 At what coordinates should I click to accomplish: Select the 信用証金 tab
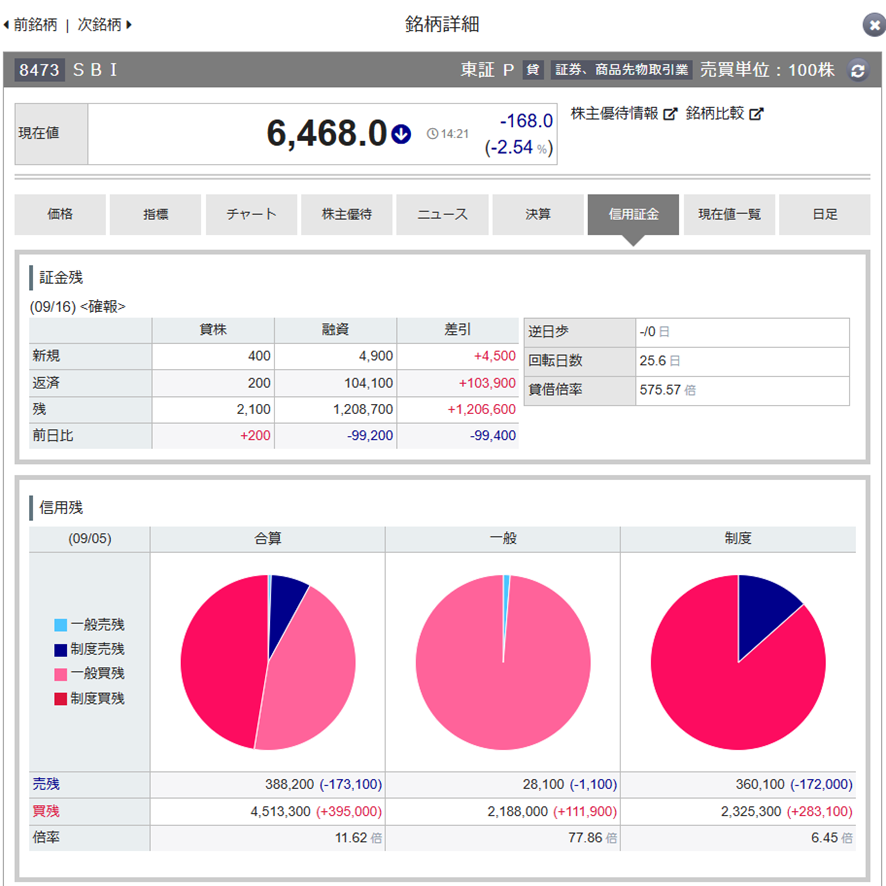(633, 214)
